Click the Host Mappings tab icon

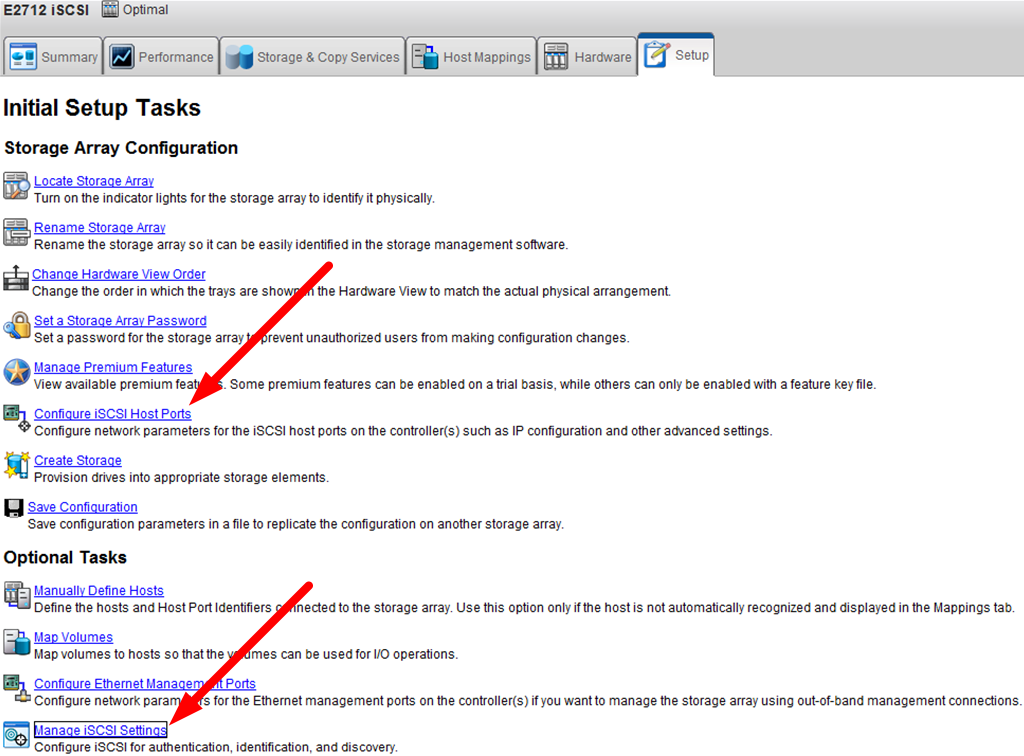tap(424, 56)
